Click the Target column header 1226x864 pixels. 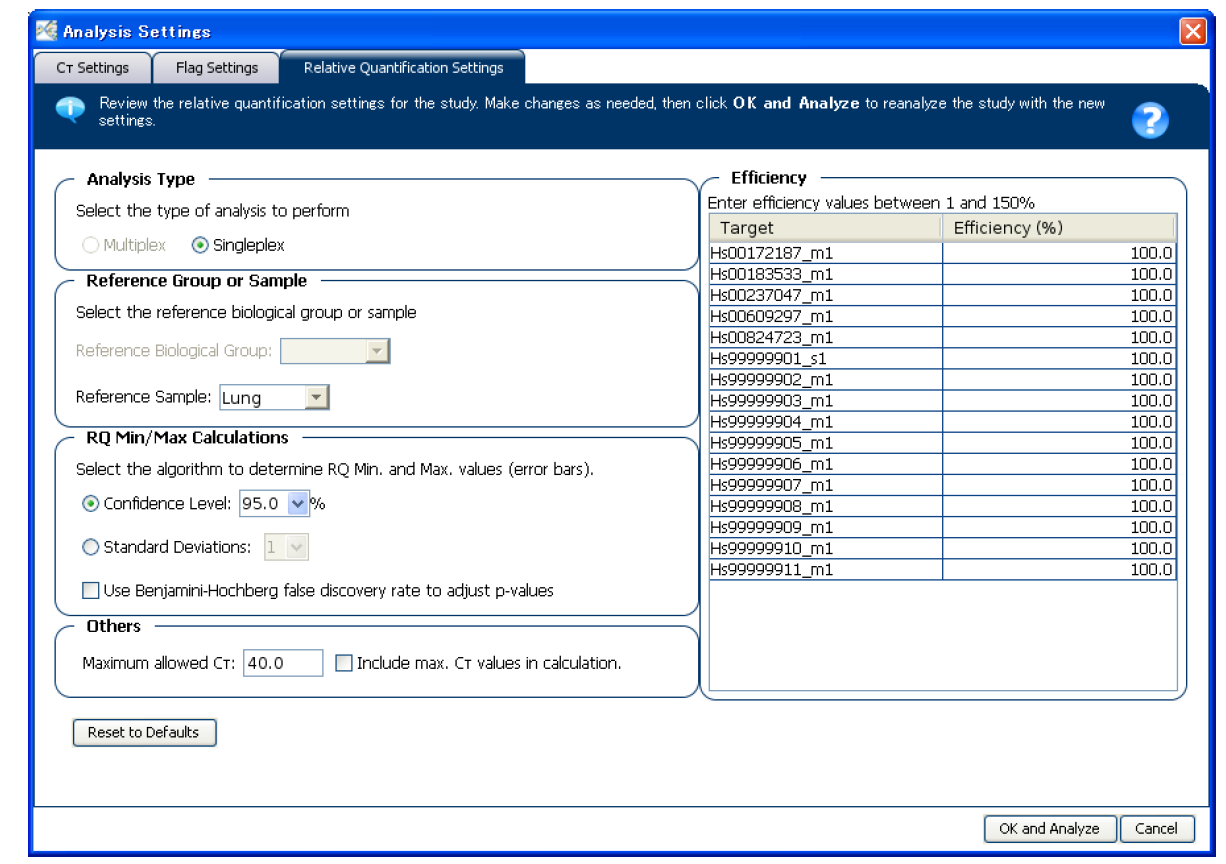pos(825,228)
